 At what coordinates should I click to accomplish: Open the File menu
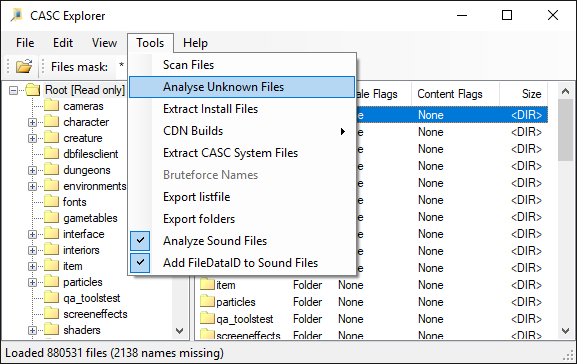coord(25,43)
